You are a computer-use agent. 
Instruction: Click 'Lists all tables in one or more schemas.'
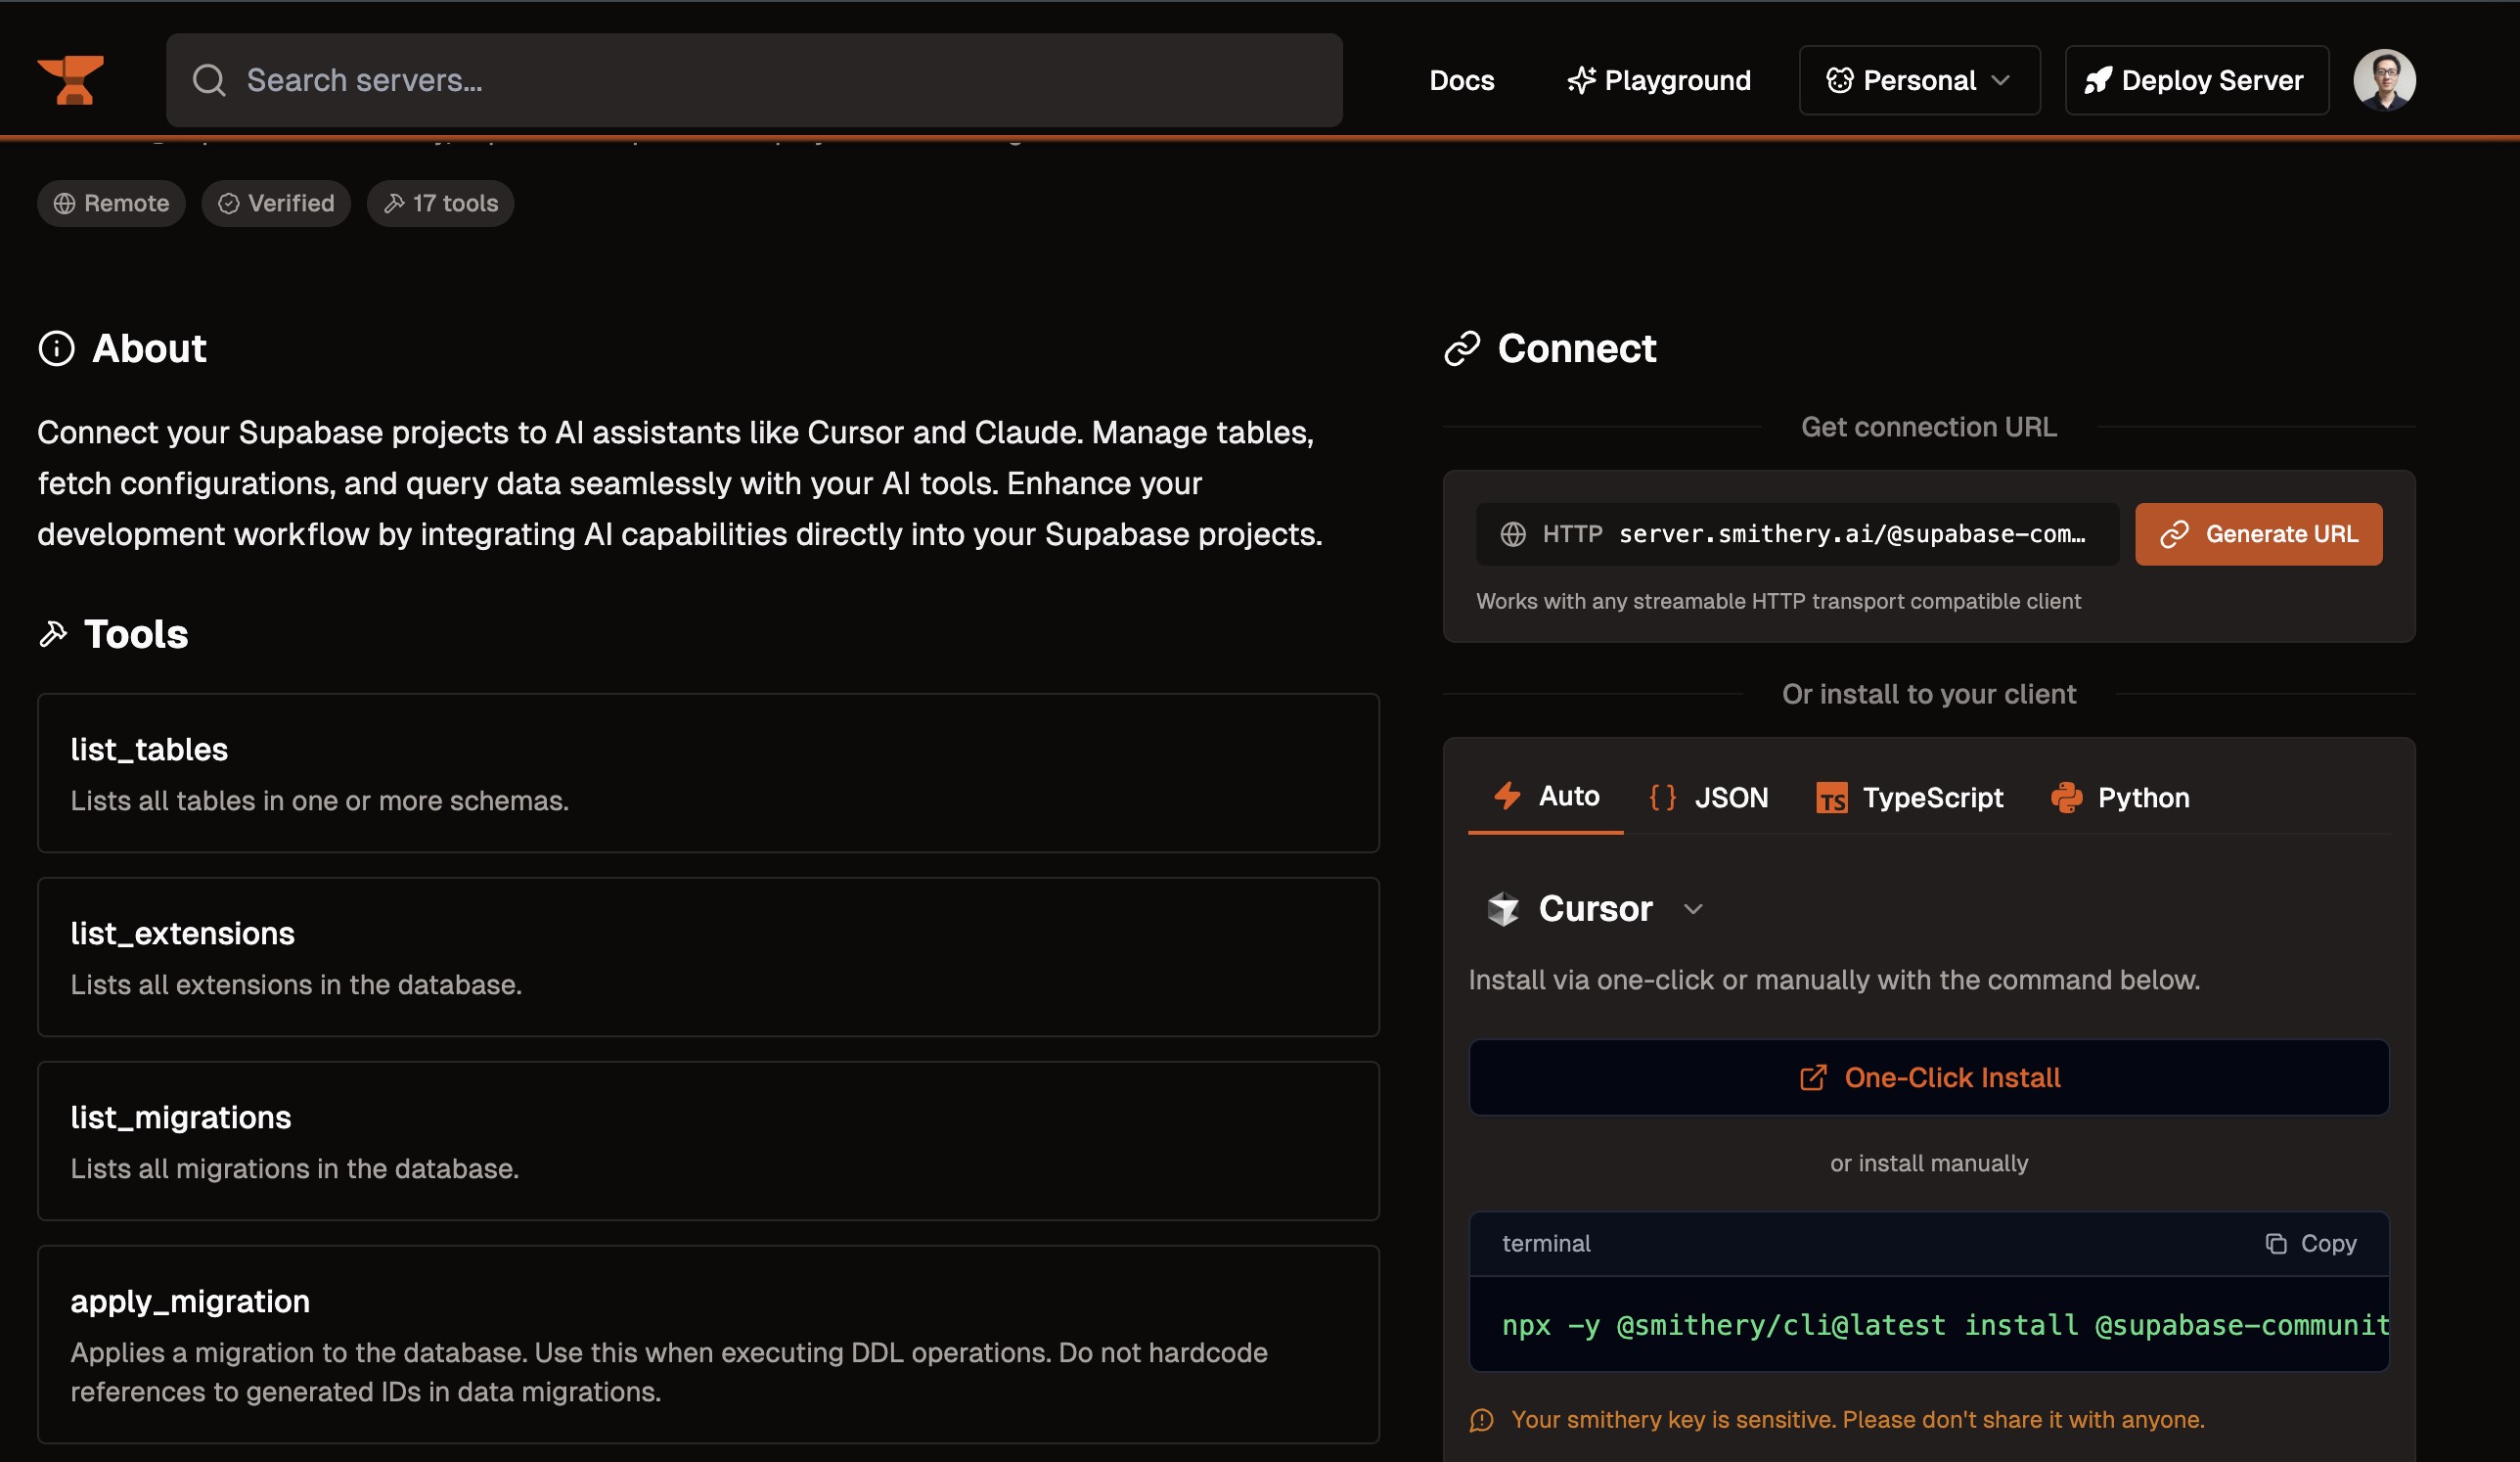tap(319, 801)
